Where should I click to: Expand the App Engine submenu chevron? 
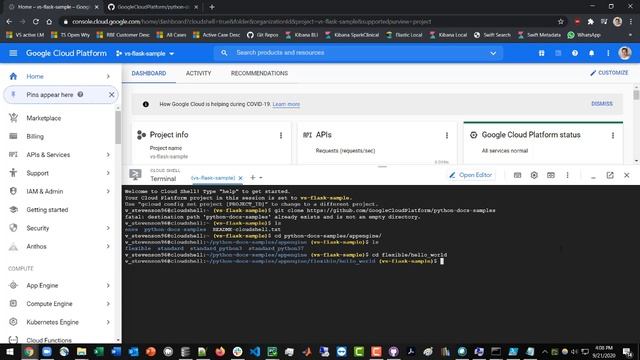(x=108, y=285)
